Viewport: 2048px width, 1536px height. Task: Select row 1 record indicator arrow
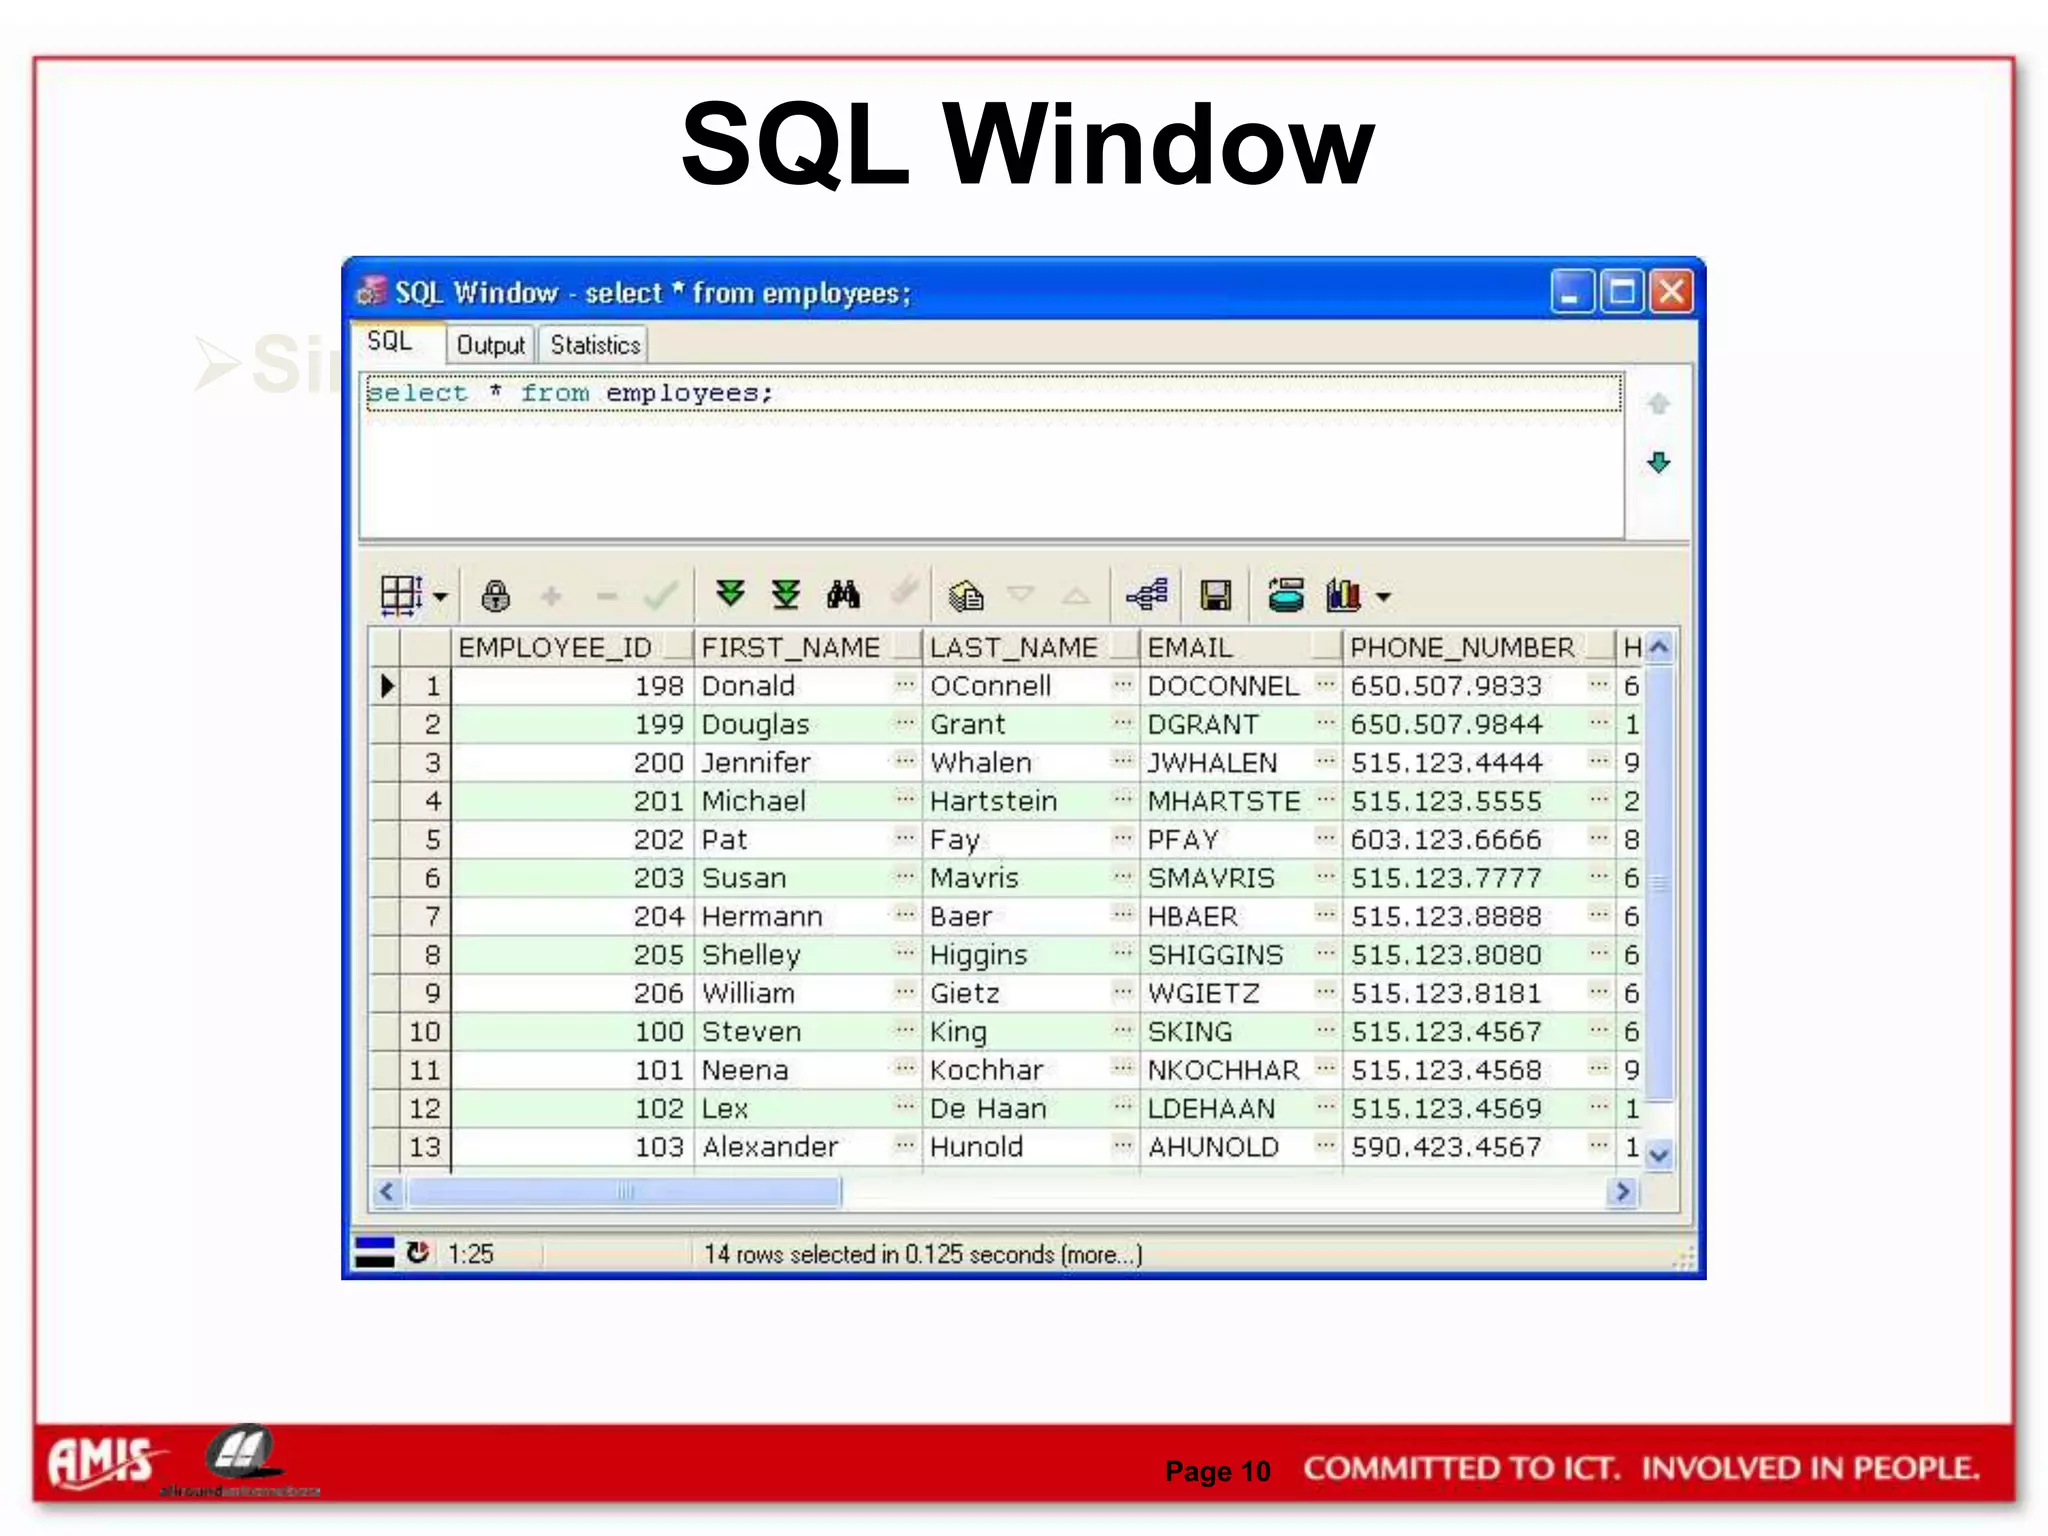pyautogui.click(x=387, y=686)
